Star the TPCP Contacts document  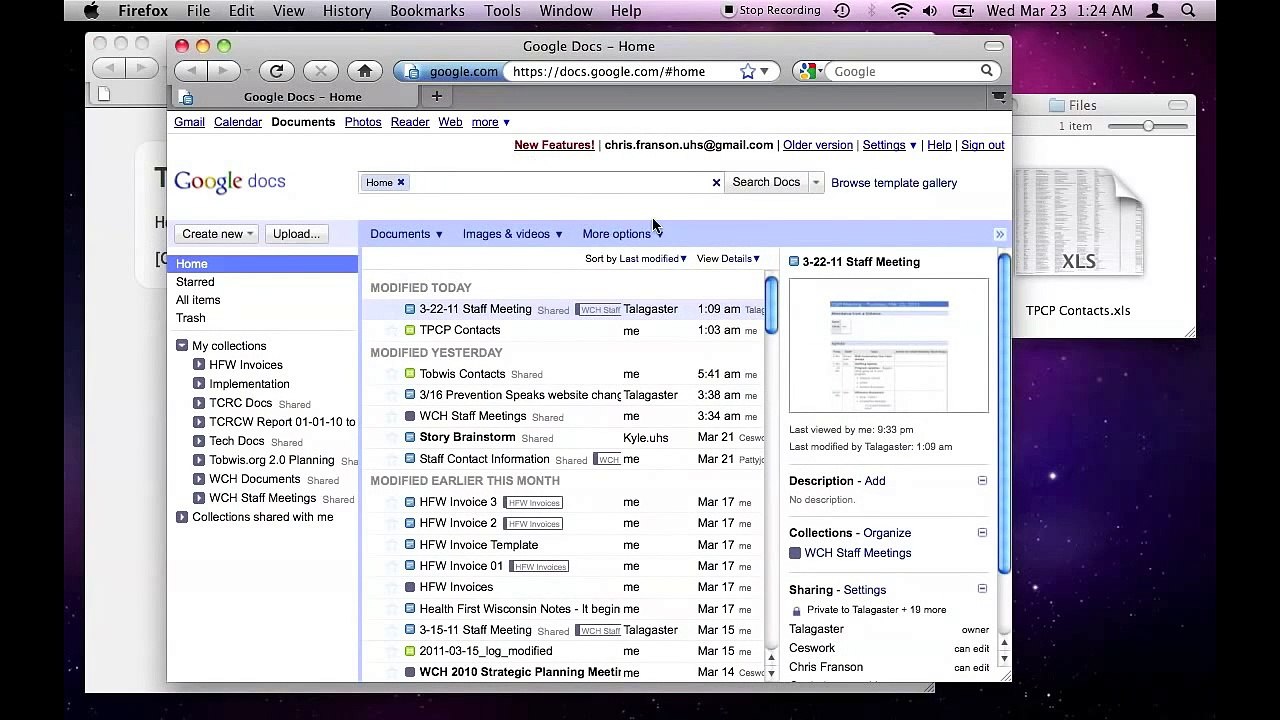coord(392,330)
